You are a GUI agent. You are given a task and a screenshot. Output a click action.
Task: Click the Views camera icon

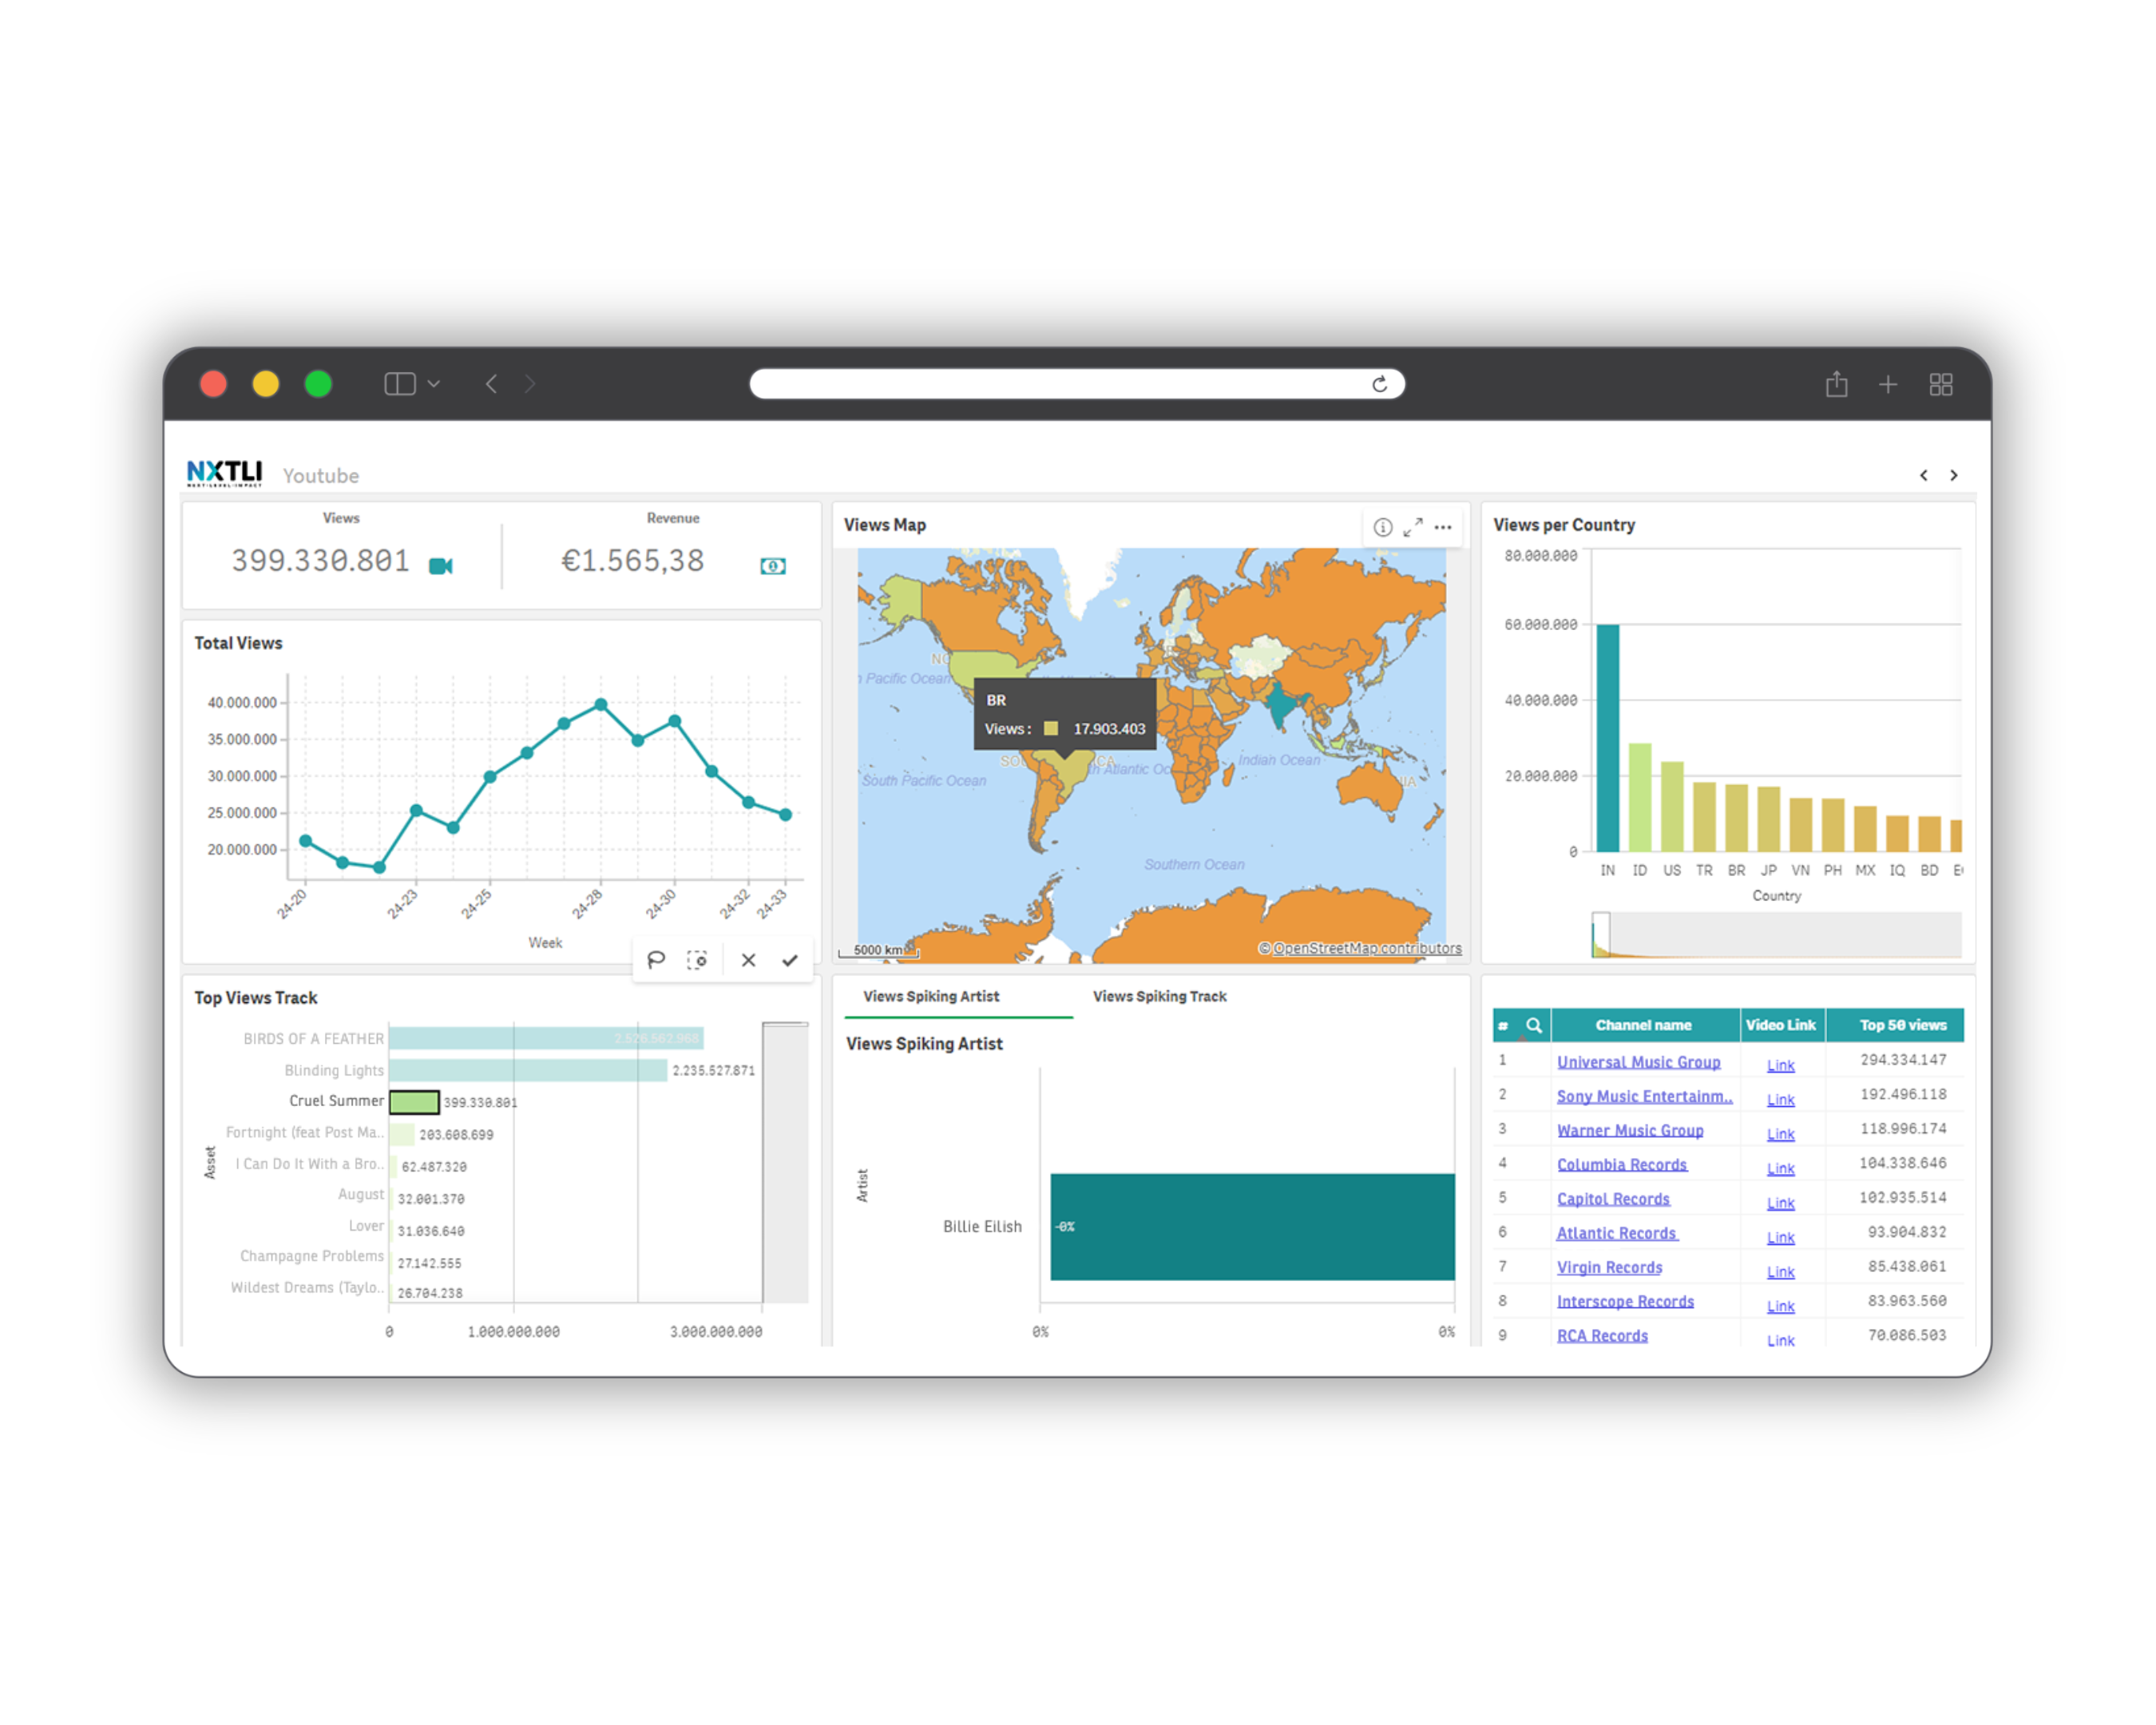pos(441,566)
